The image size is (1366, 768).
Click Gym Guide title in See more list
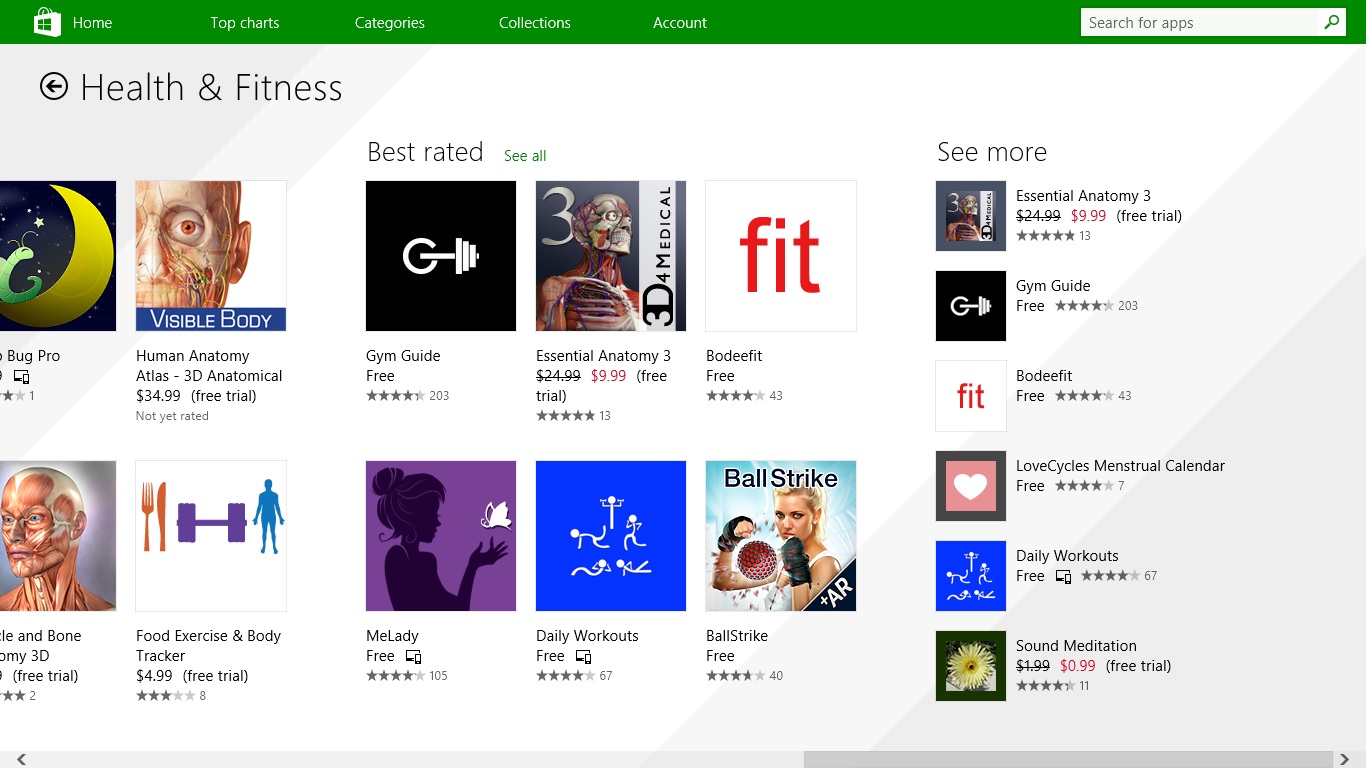(x=1053, y=286)
